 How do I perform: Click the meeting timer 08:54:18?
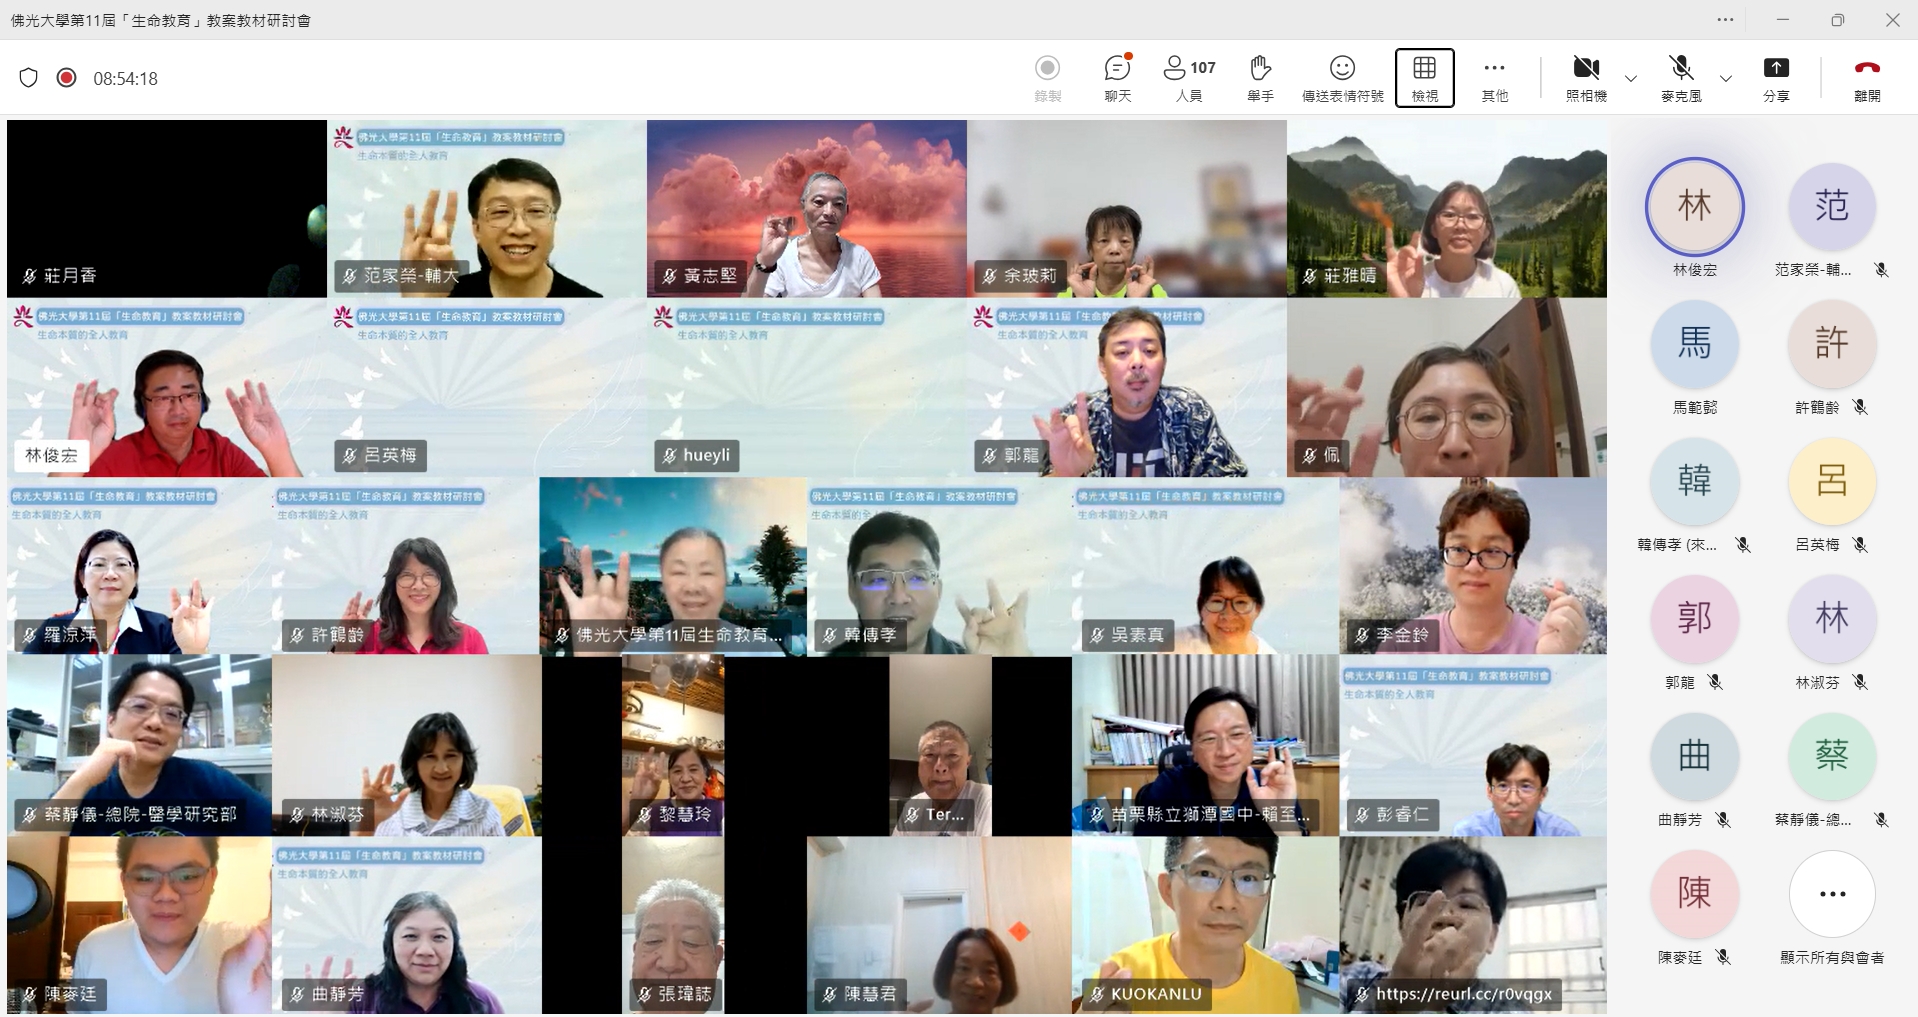[126, 79]
